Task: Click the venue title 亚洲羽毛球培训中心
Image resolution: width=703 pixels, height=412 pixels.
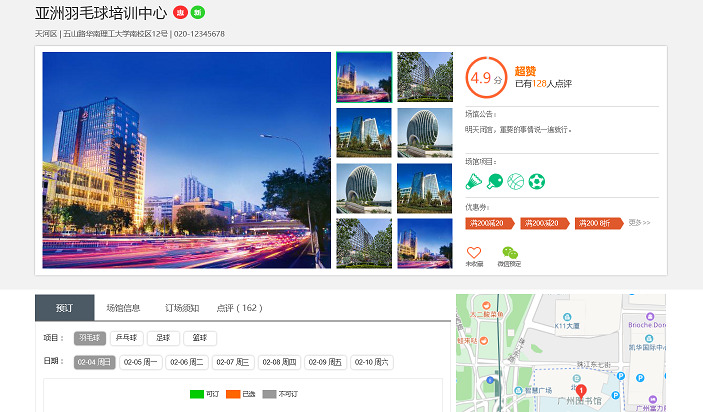Action: click(x=101, y=13)
